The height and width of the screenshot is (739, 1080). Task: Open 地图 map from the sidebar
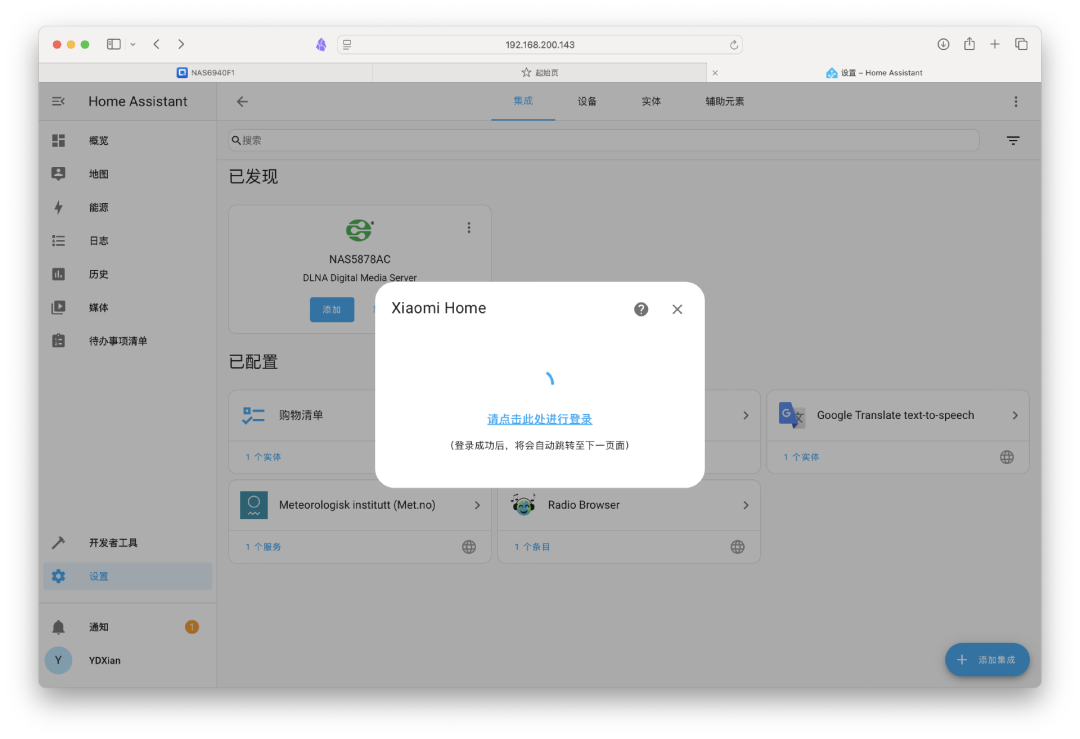98,174
